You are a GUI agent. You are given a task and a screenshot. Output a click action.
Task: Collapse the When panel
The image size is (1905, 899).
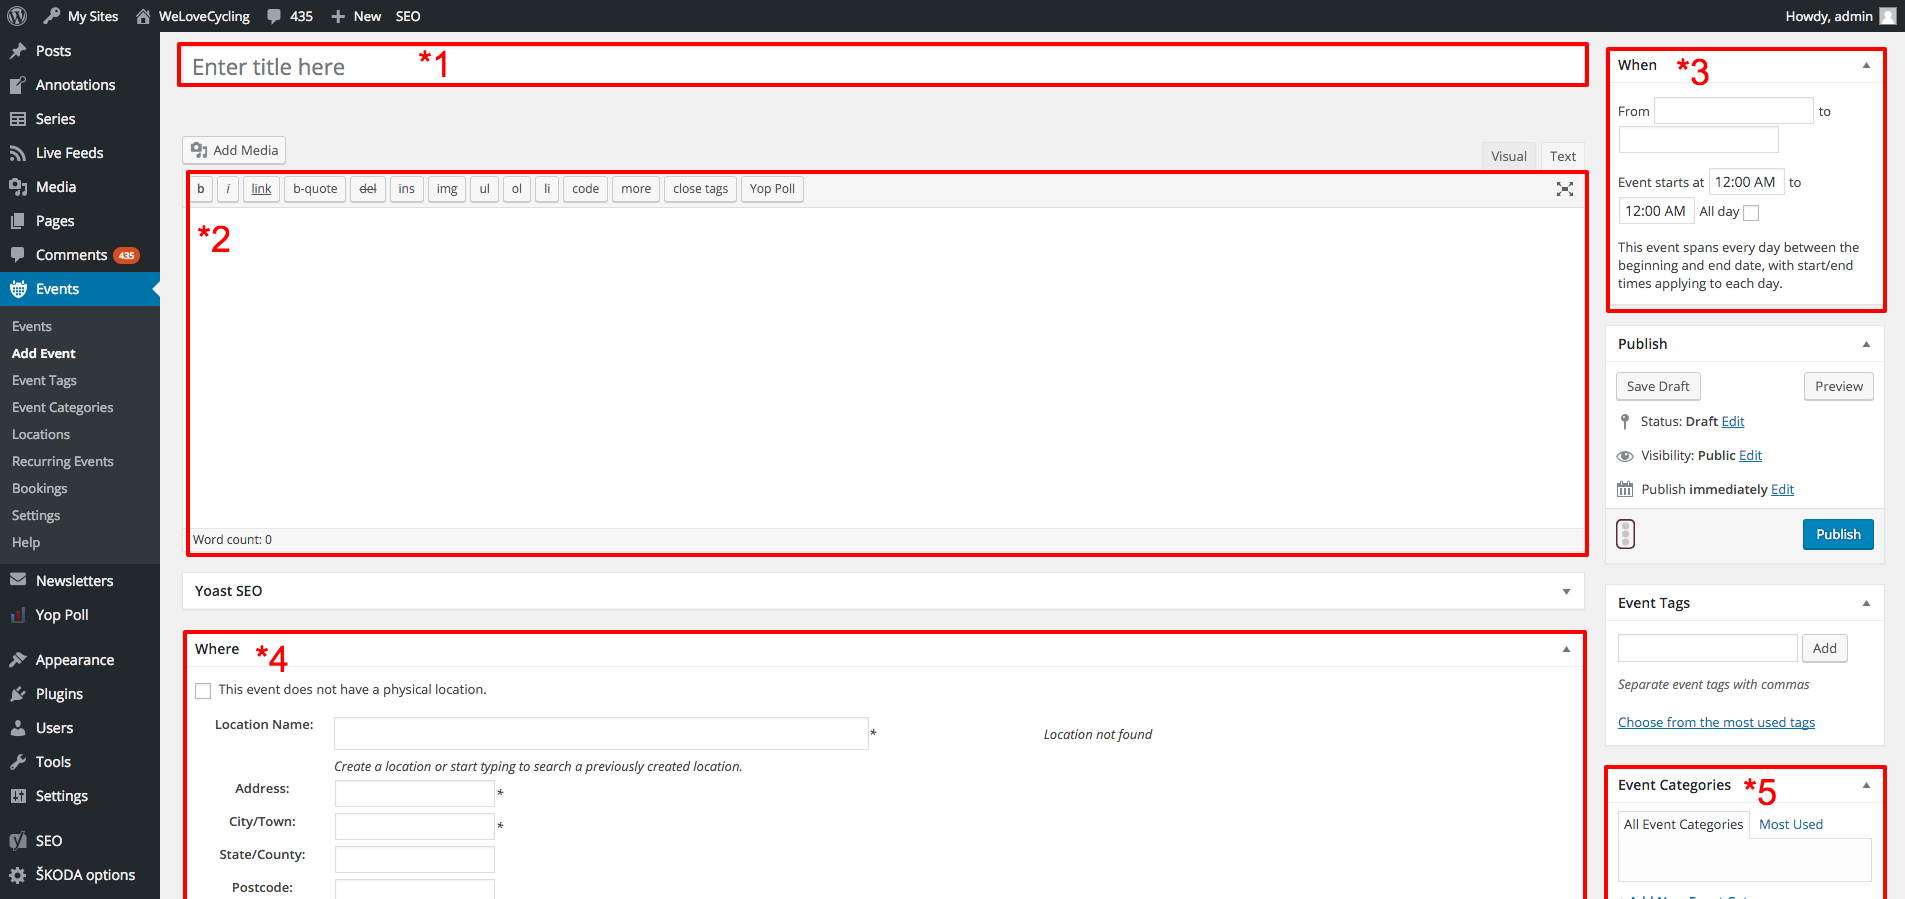coord(1866,65)
